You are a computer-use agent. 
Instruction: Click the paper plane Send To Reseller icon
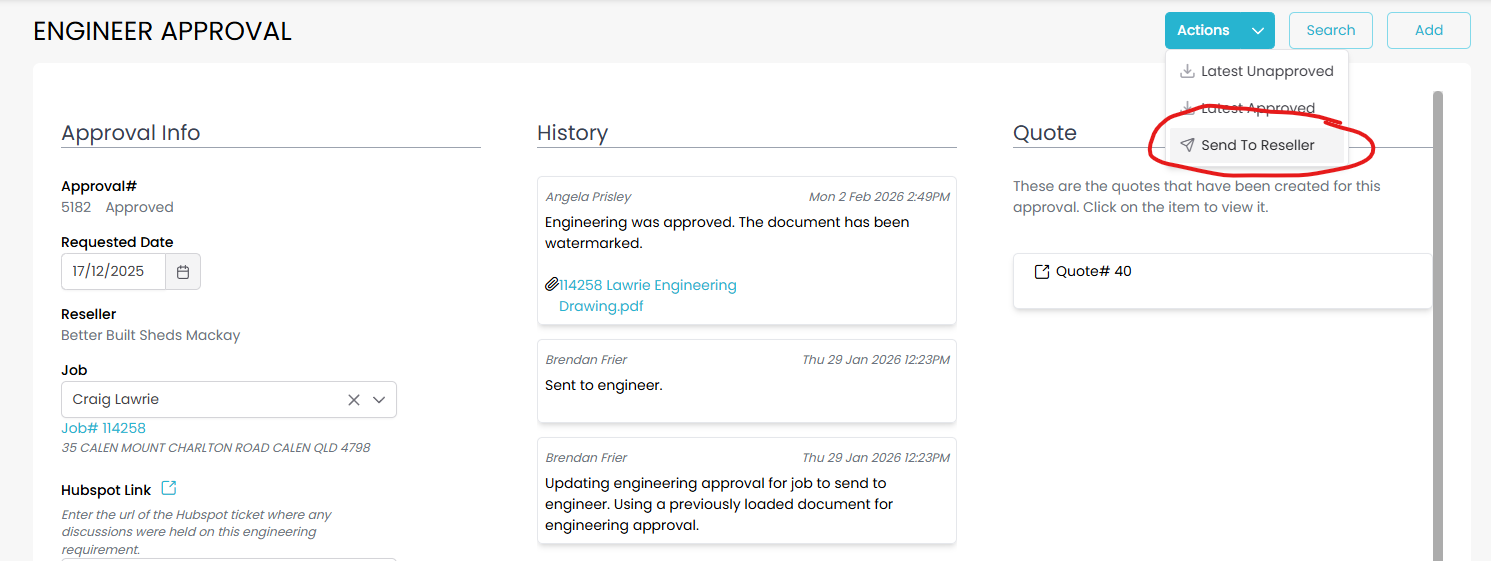coord(1187,145)
